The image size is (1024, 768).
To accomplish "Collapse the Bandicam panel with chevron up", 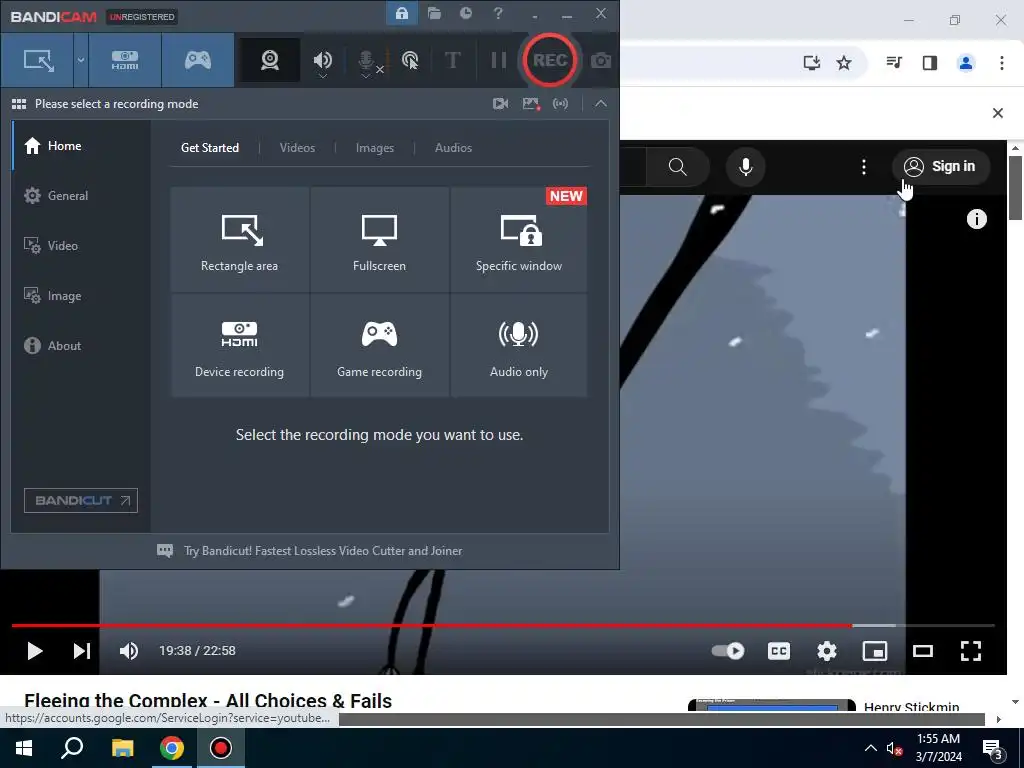I will click(601, 104).
